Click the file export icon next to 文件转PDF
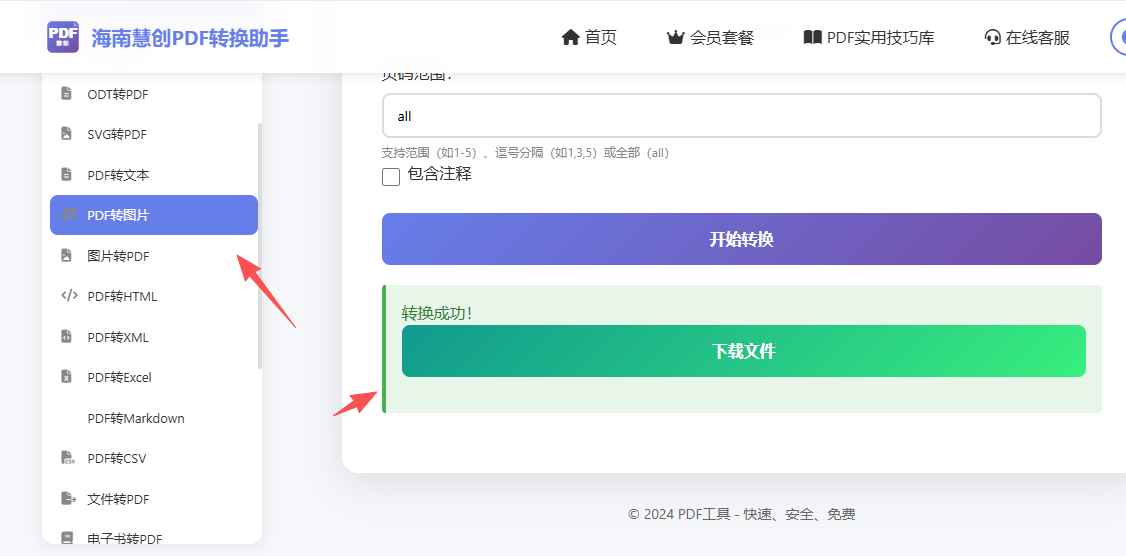Viewport: 1126px width, 556px height. click(68, 498)
